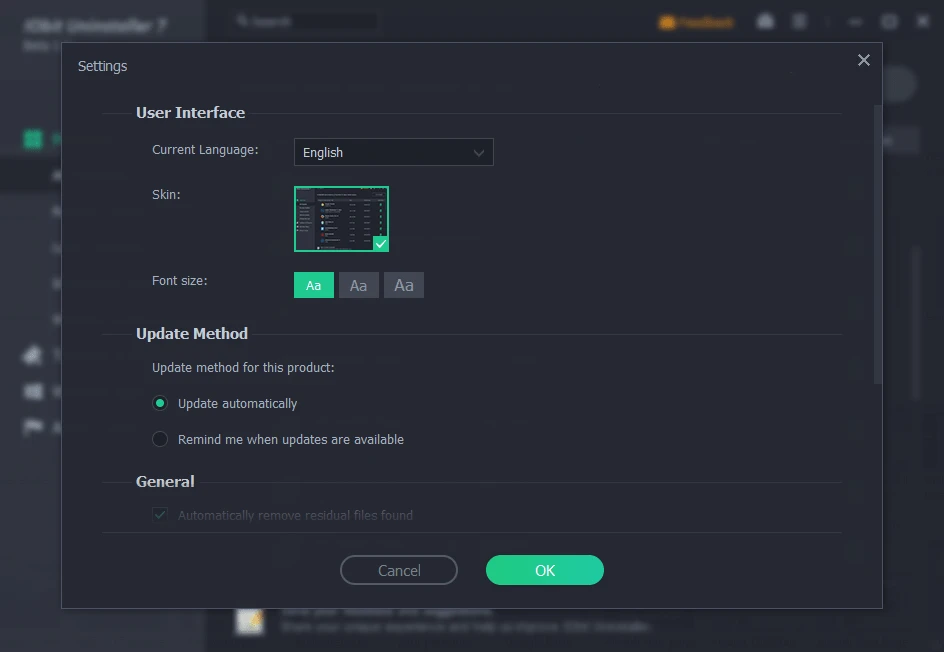The width and height of the screenshot is (944, 652).
Task: Click the Action Center flag icon
Action: pos(33,427)
